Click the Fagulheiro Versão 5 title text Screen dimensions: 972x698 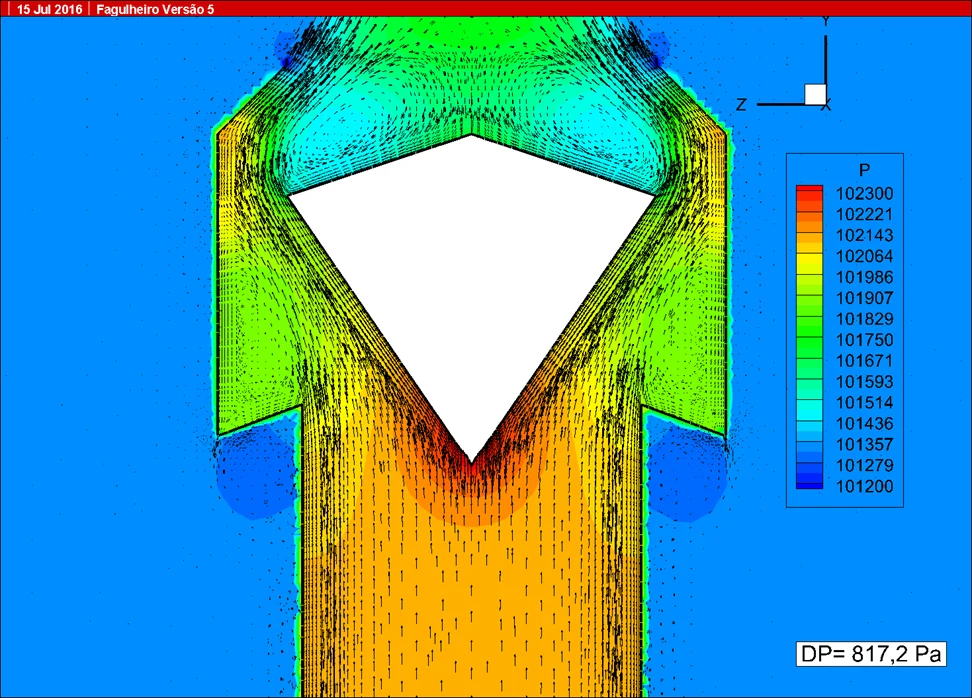point(155,9)
